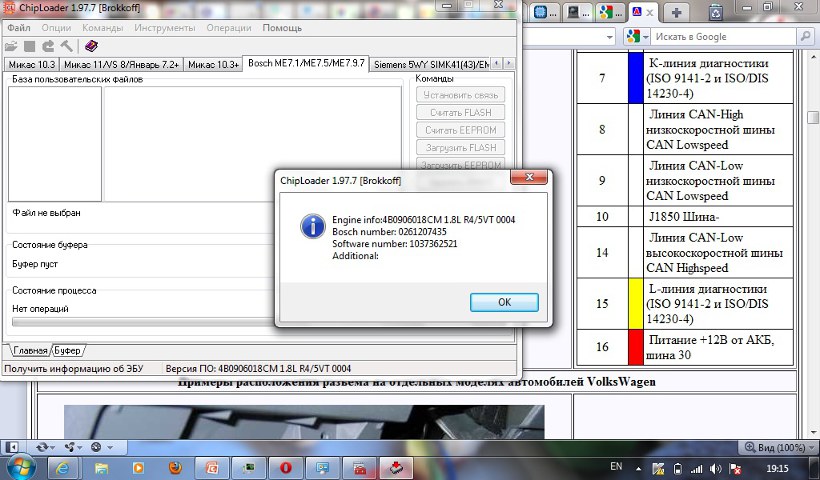The height and width of the screenshot is (480, 820).
Task: Select the Микас 10.3 tab
Action: (31, 64)
